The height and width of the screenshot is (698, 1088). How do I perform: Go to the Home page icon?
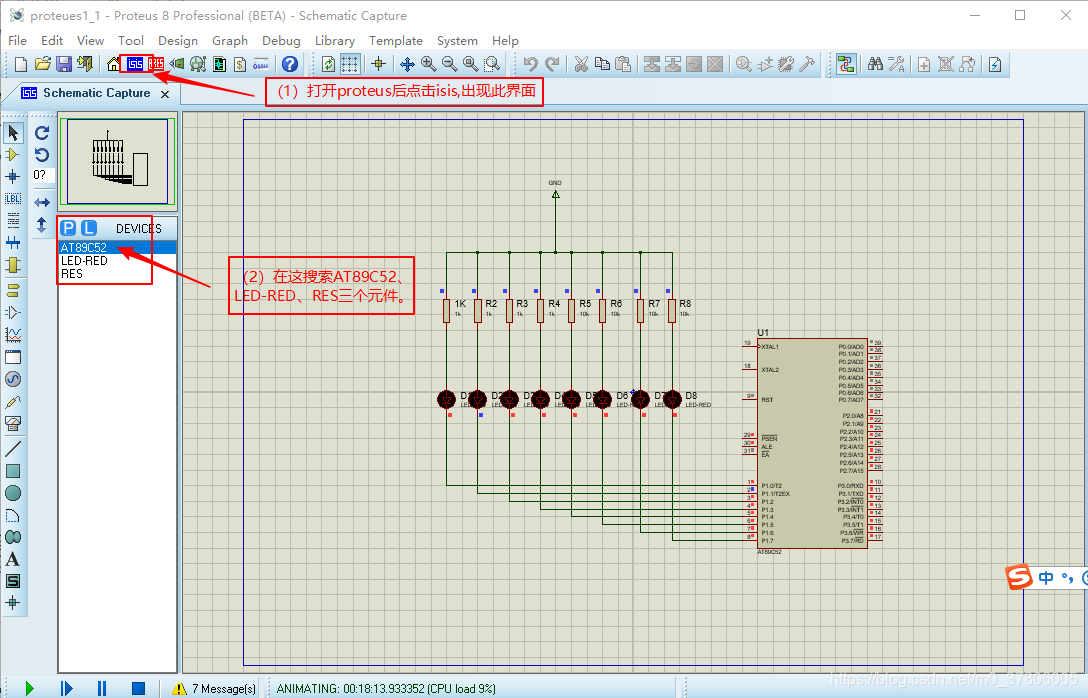click(114, 65)
